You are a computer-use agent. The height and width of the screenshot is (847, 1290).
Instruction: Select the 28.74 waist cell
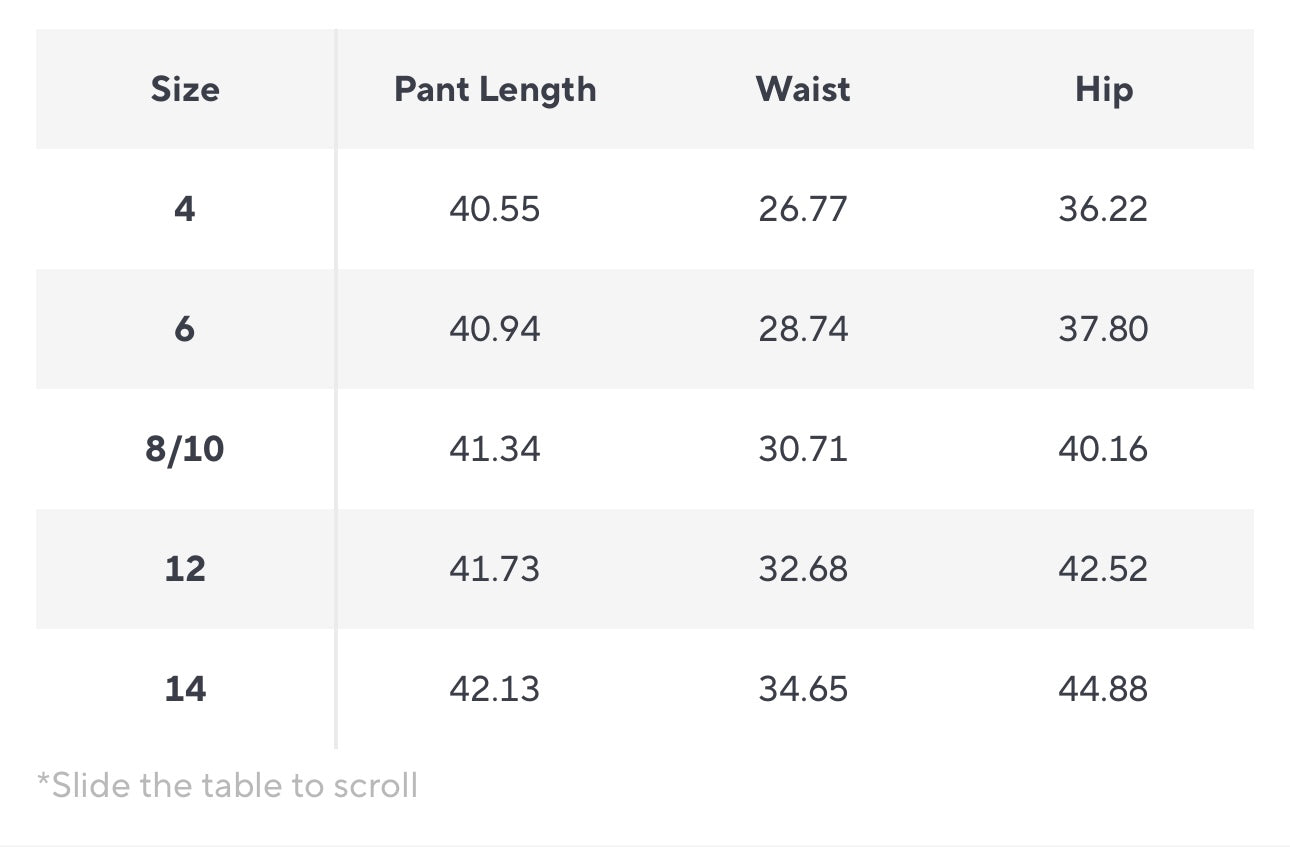point(803,329)
